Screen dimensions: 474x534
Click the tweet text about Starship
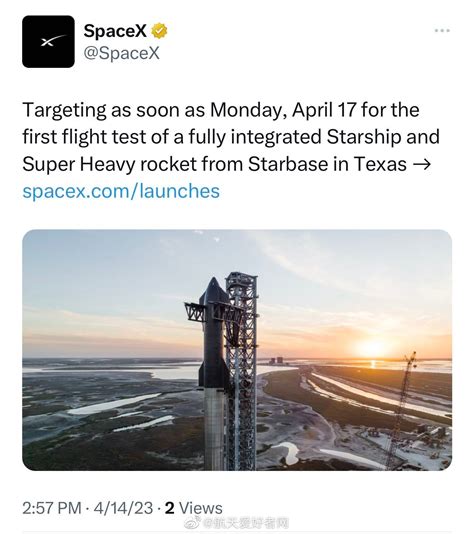click(231, 137)
